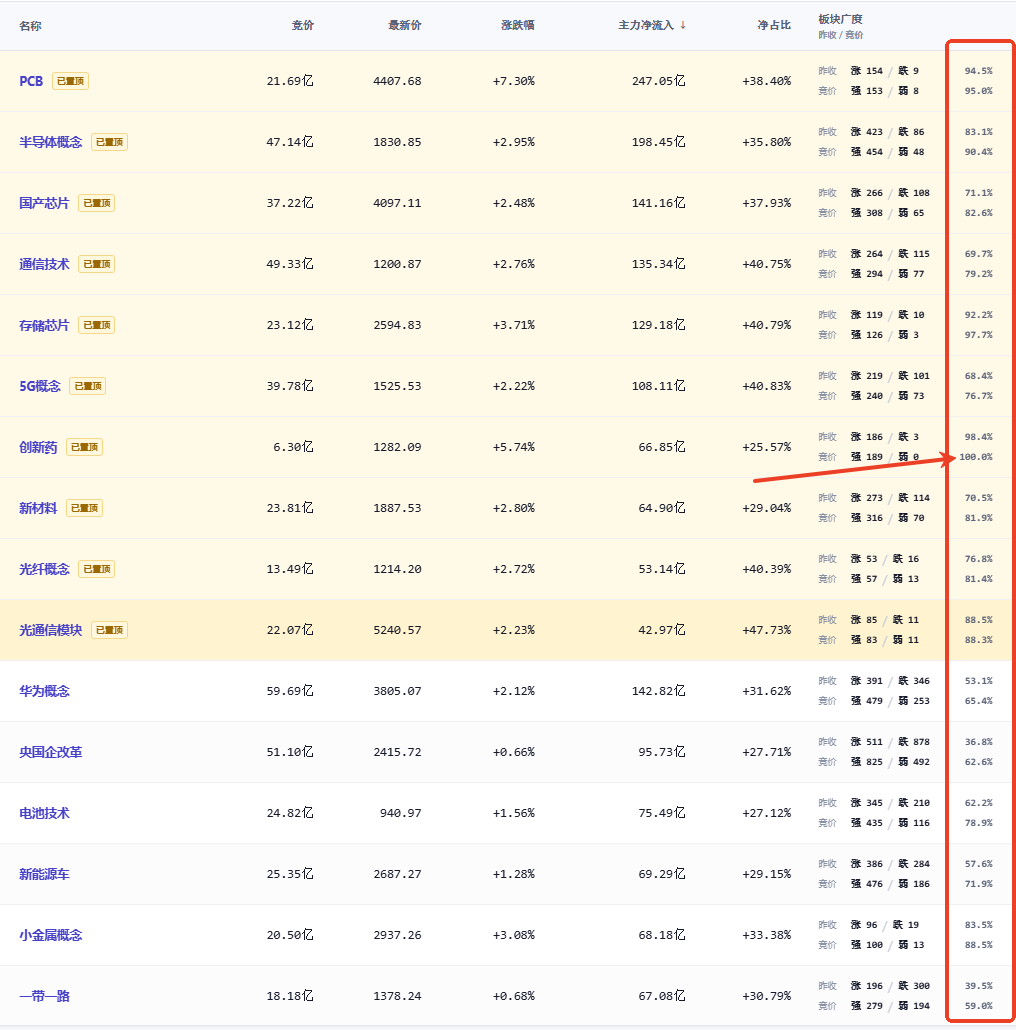Click the 47.14亿 auction amount cell

pyautogui.click(x=290, y=142)
